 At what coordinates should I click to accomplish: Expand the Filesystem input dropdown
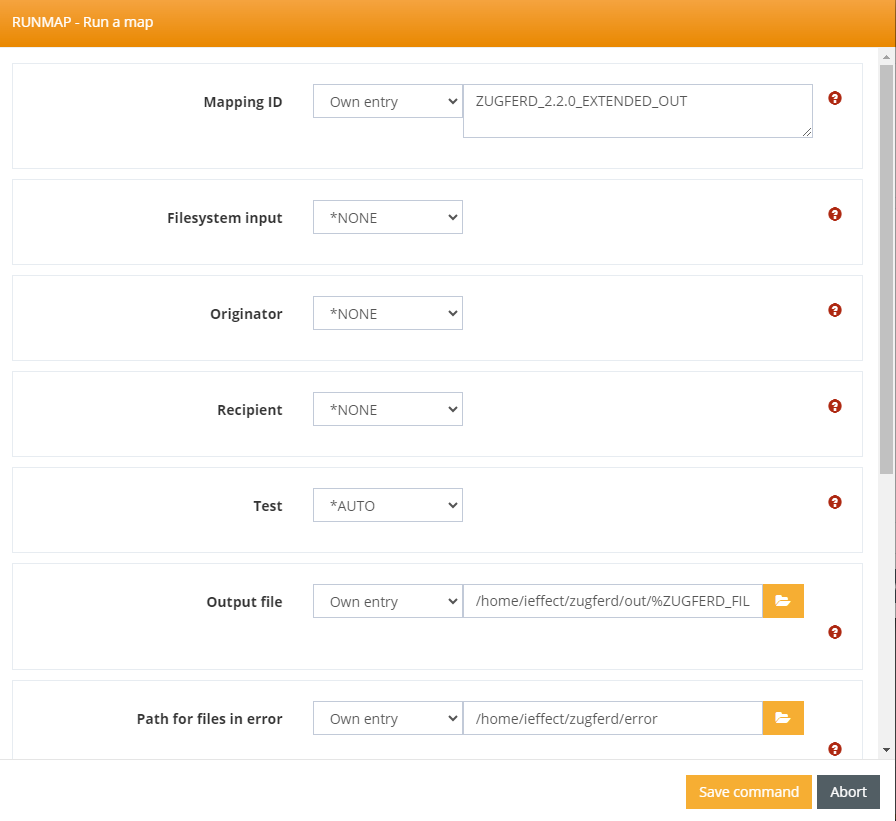(387, 217)
